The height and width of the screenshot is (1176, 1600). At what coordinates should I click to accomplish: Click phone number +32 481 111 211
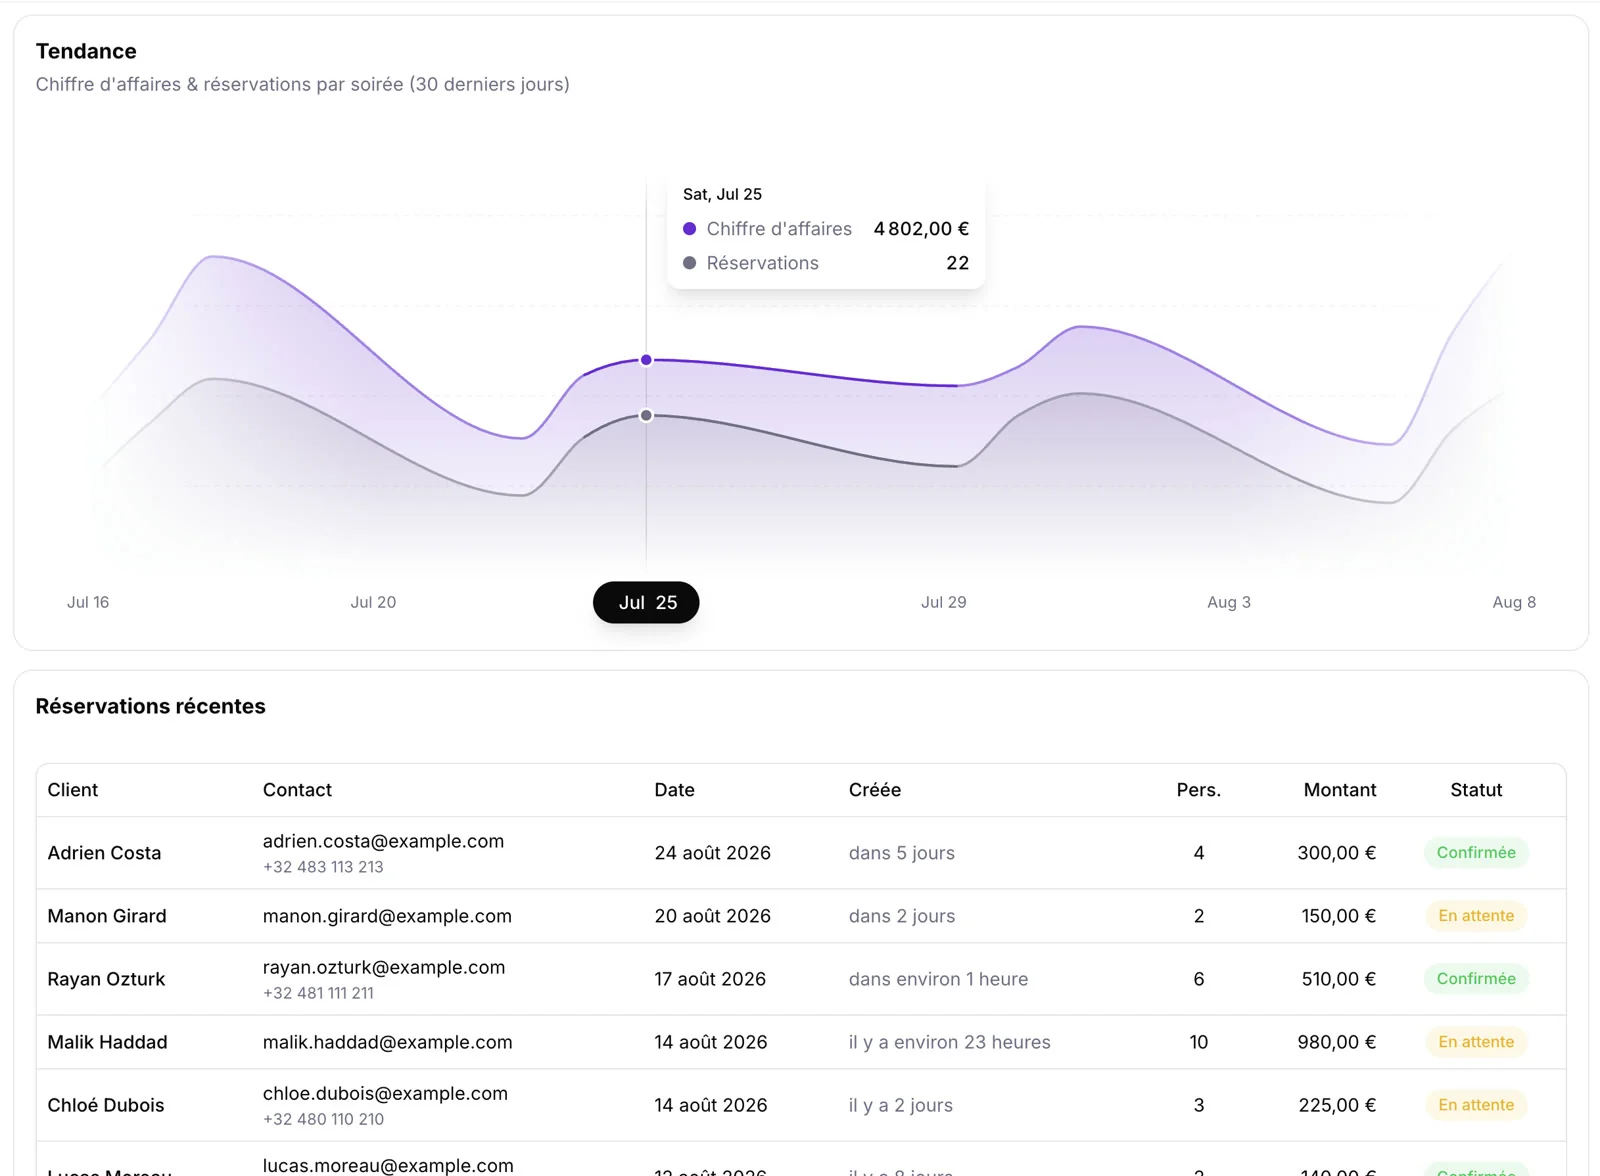tap(318, 993)
